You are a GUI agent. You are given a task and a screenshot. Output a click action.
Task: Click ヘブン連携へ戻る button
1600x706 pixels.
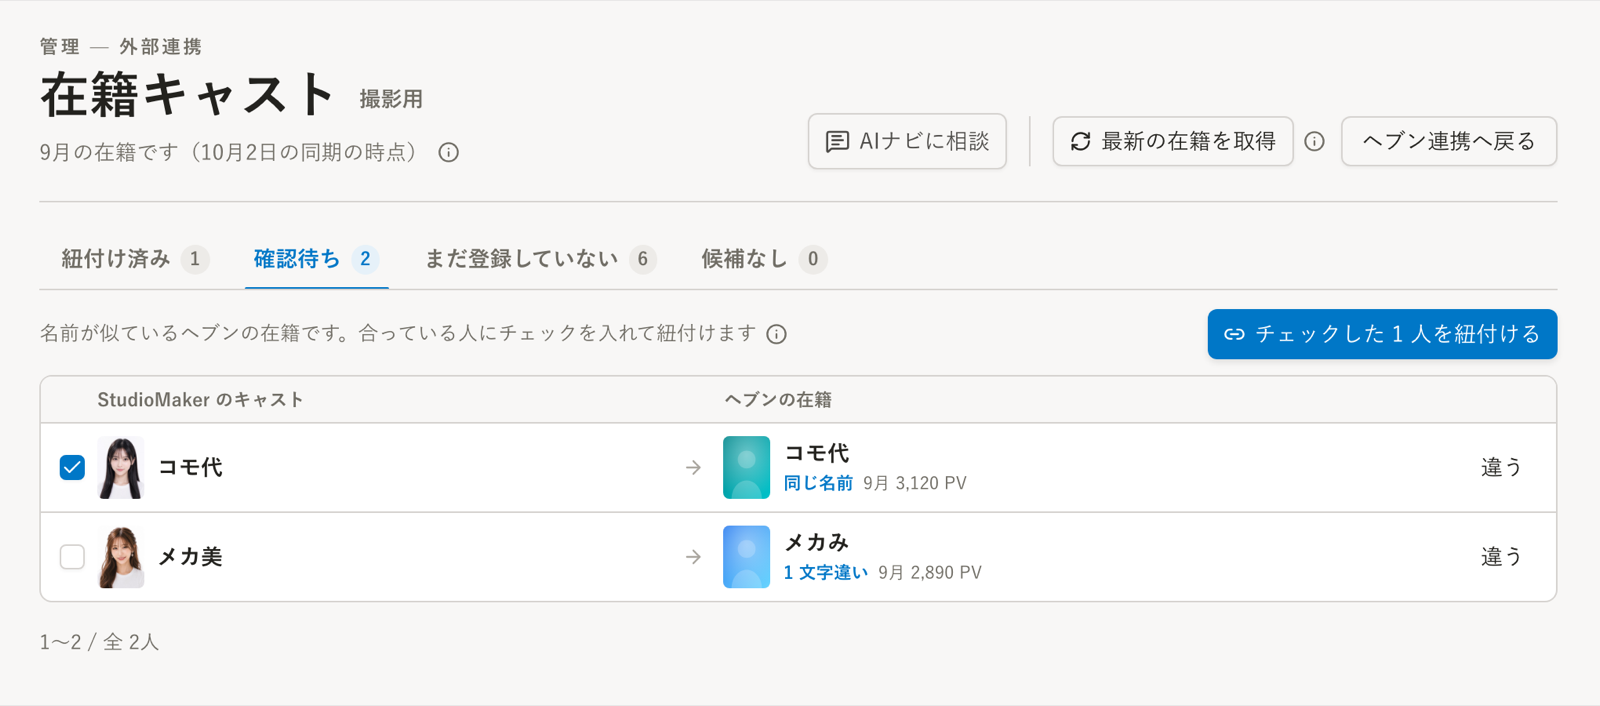tap(1449, 142)
